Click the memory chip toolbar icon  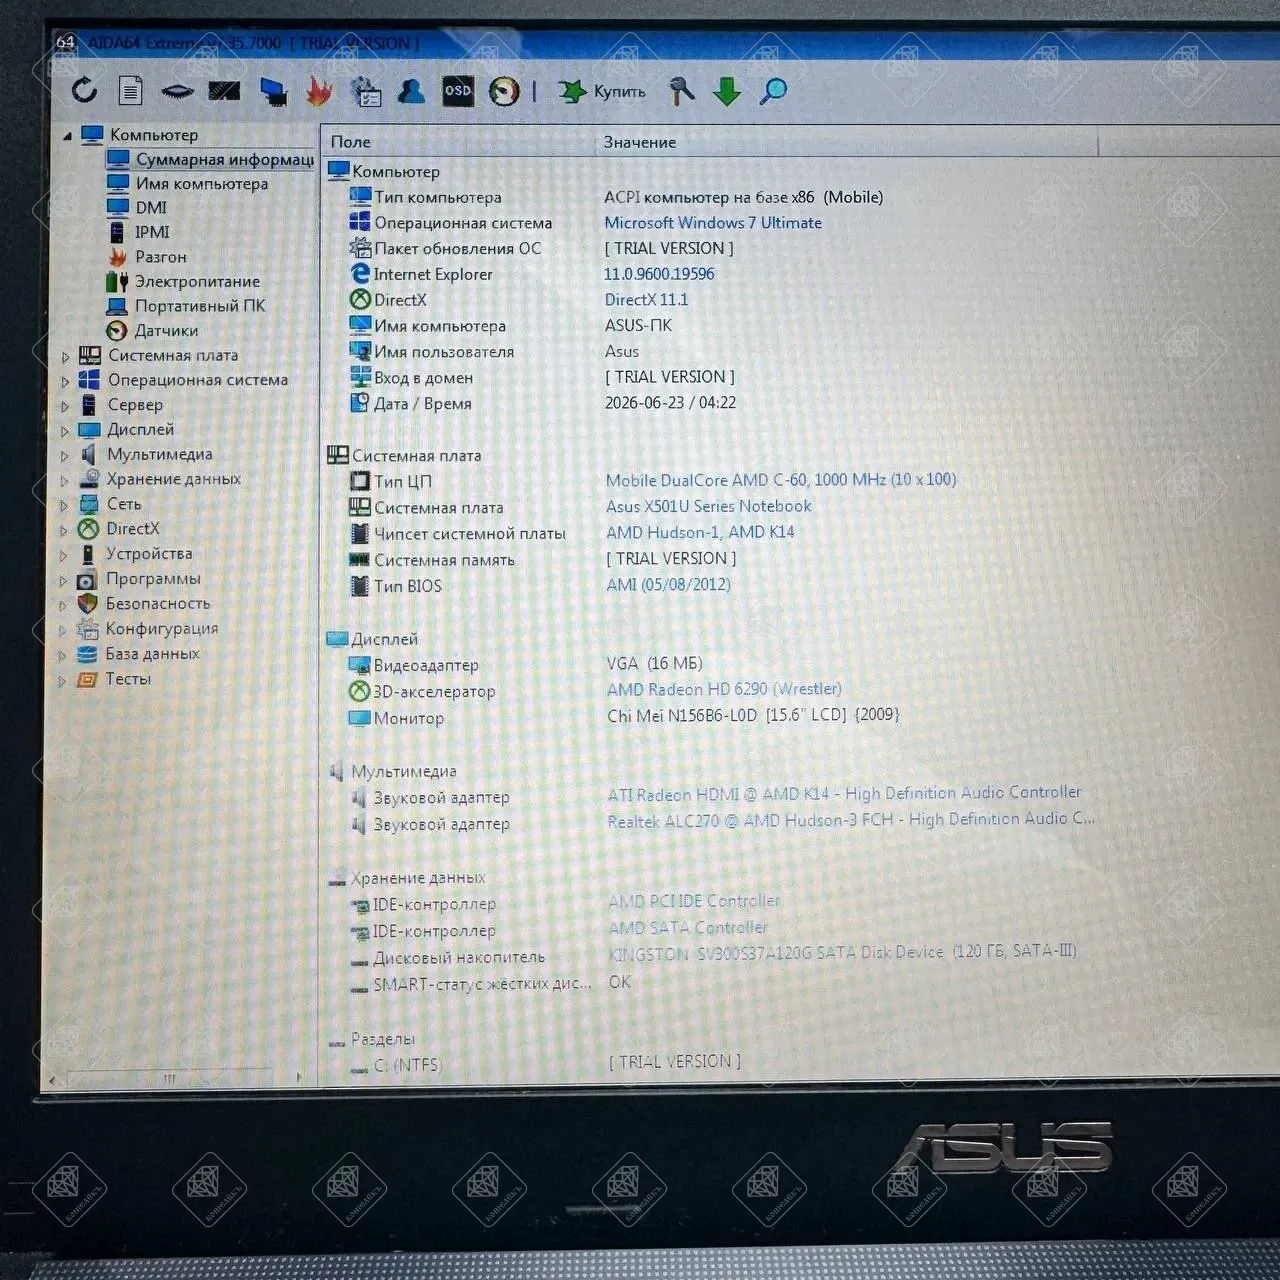pyautogui.click(x=177, y=92)
